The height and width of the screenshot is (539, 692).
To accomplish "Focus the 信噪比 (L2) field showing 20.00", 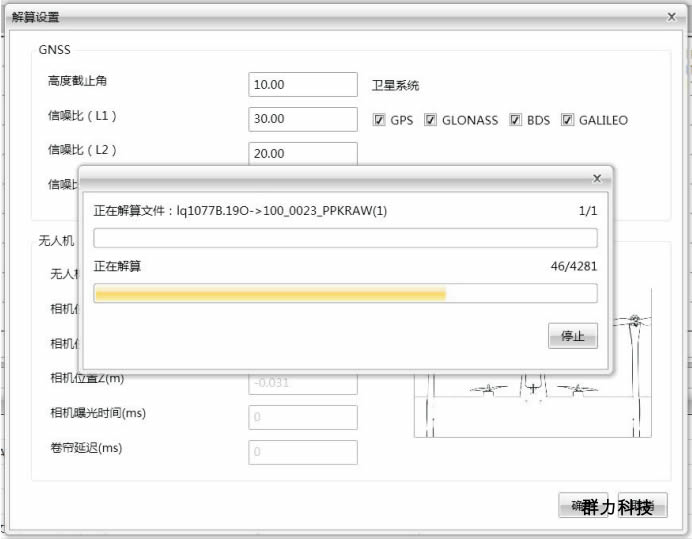I will [x=302, y=153].
